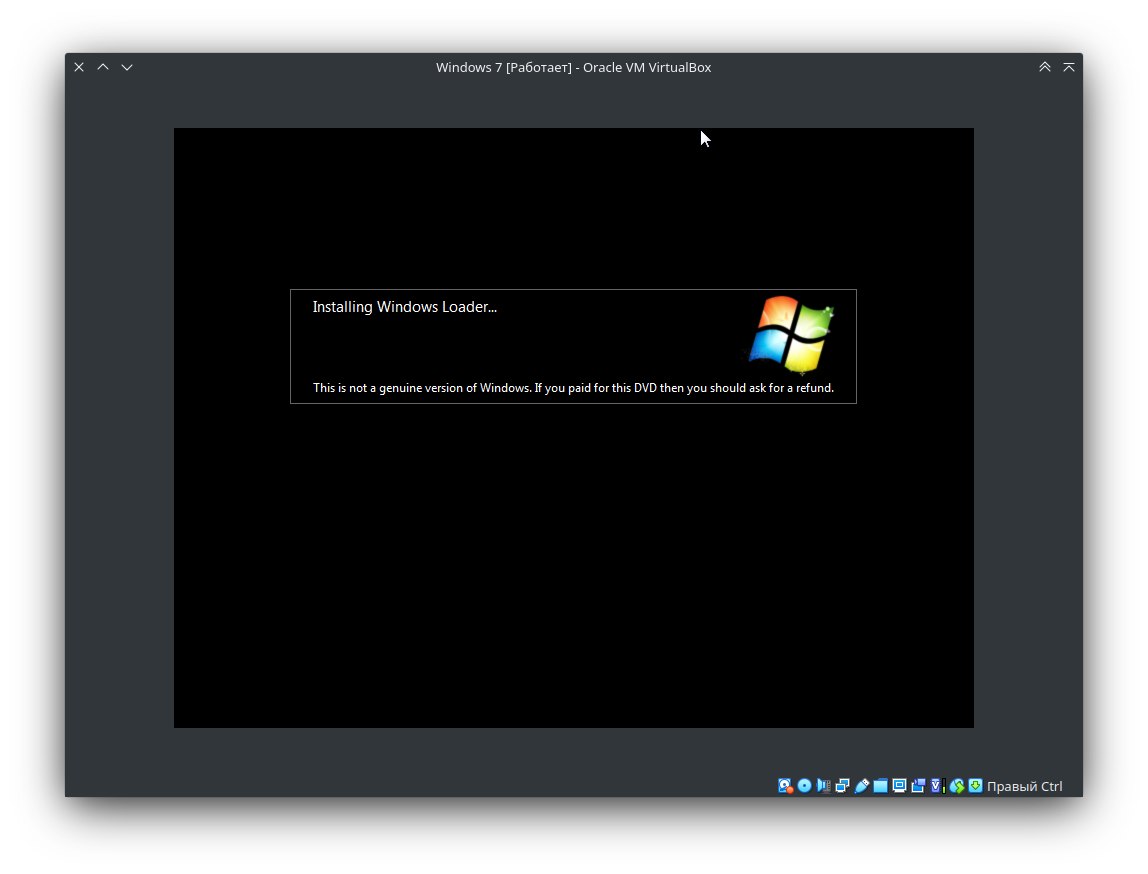Screen dimensions: 1148x874
Task: Click the down chevron in title bar
Action: tap(127, 67)
